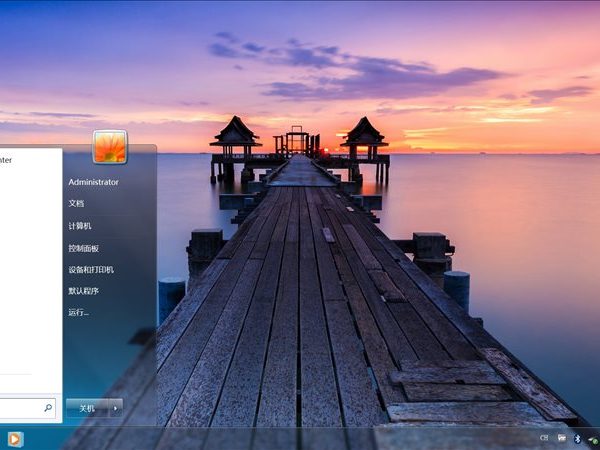Open 文档 from the Start menu

click(77, 203)
